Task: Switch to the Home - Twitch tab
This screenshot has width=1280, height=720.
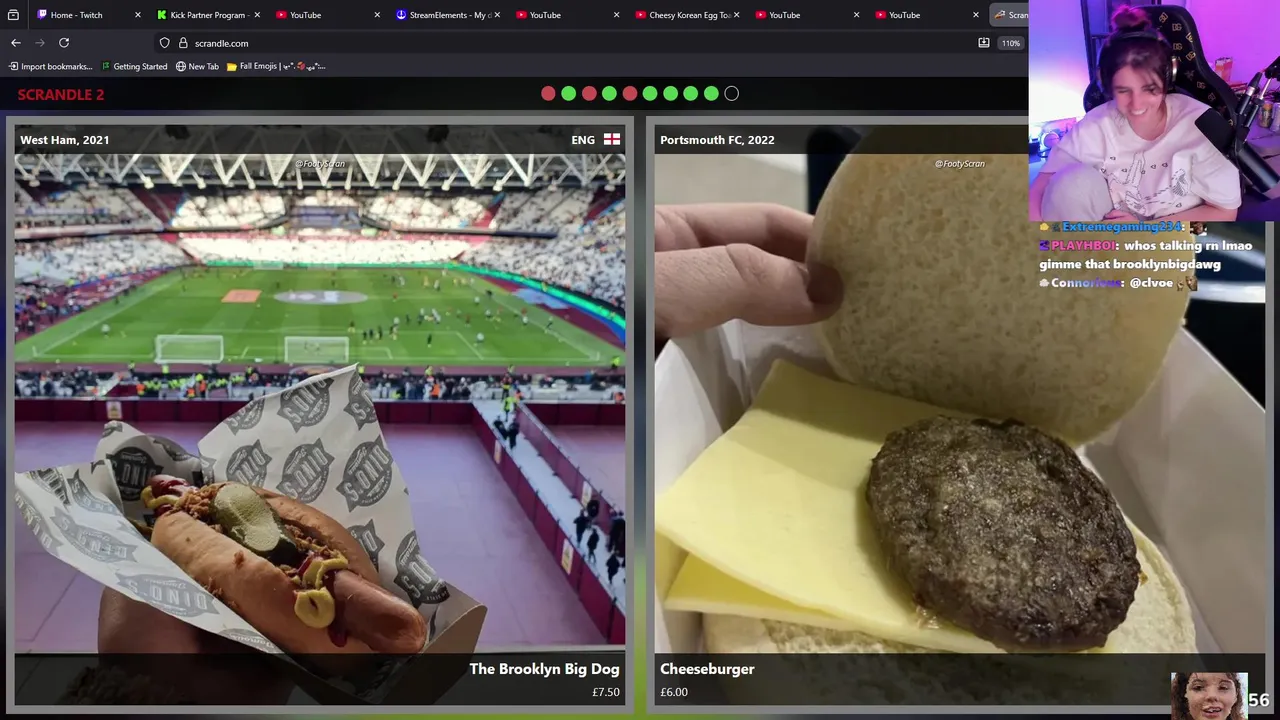Action: [87, 15]
